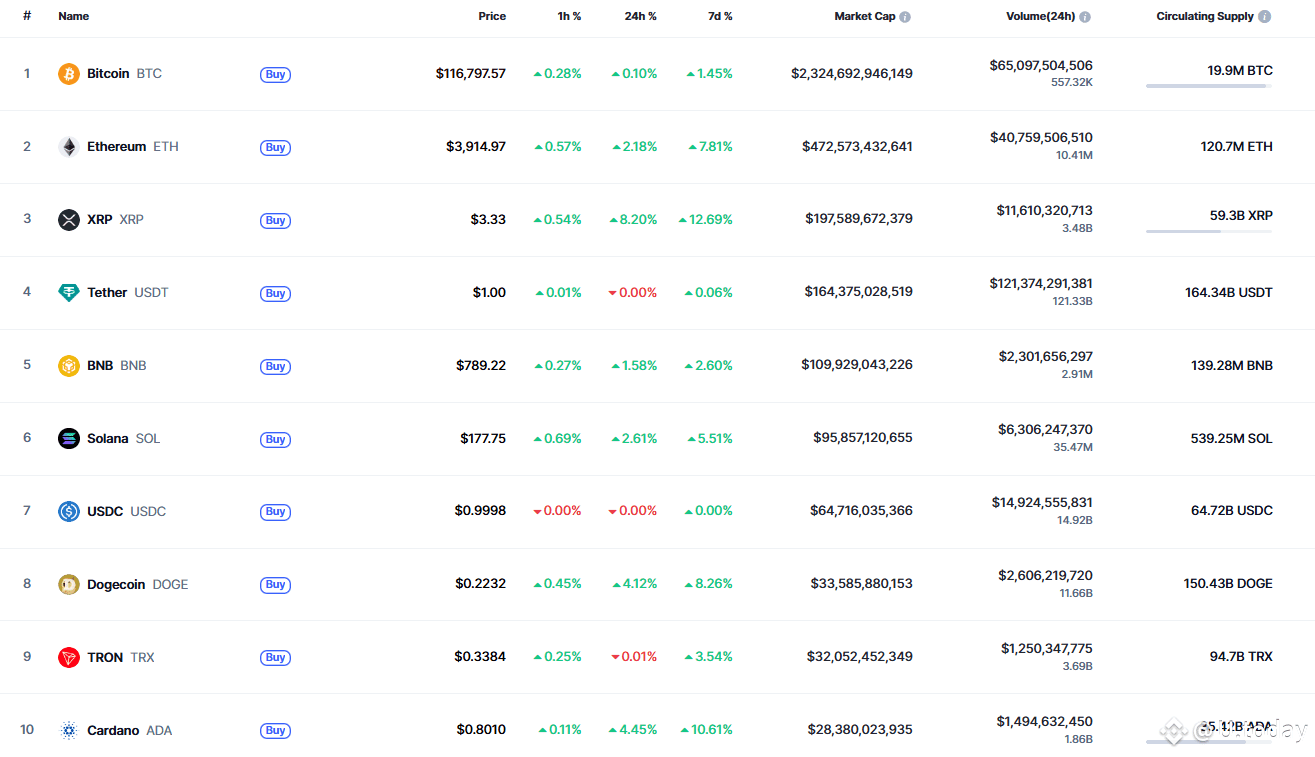
Task: Click the Buy button for XRP
Action: (x=276, y=220)
